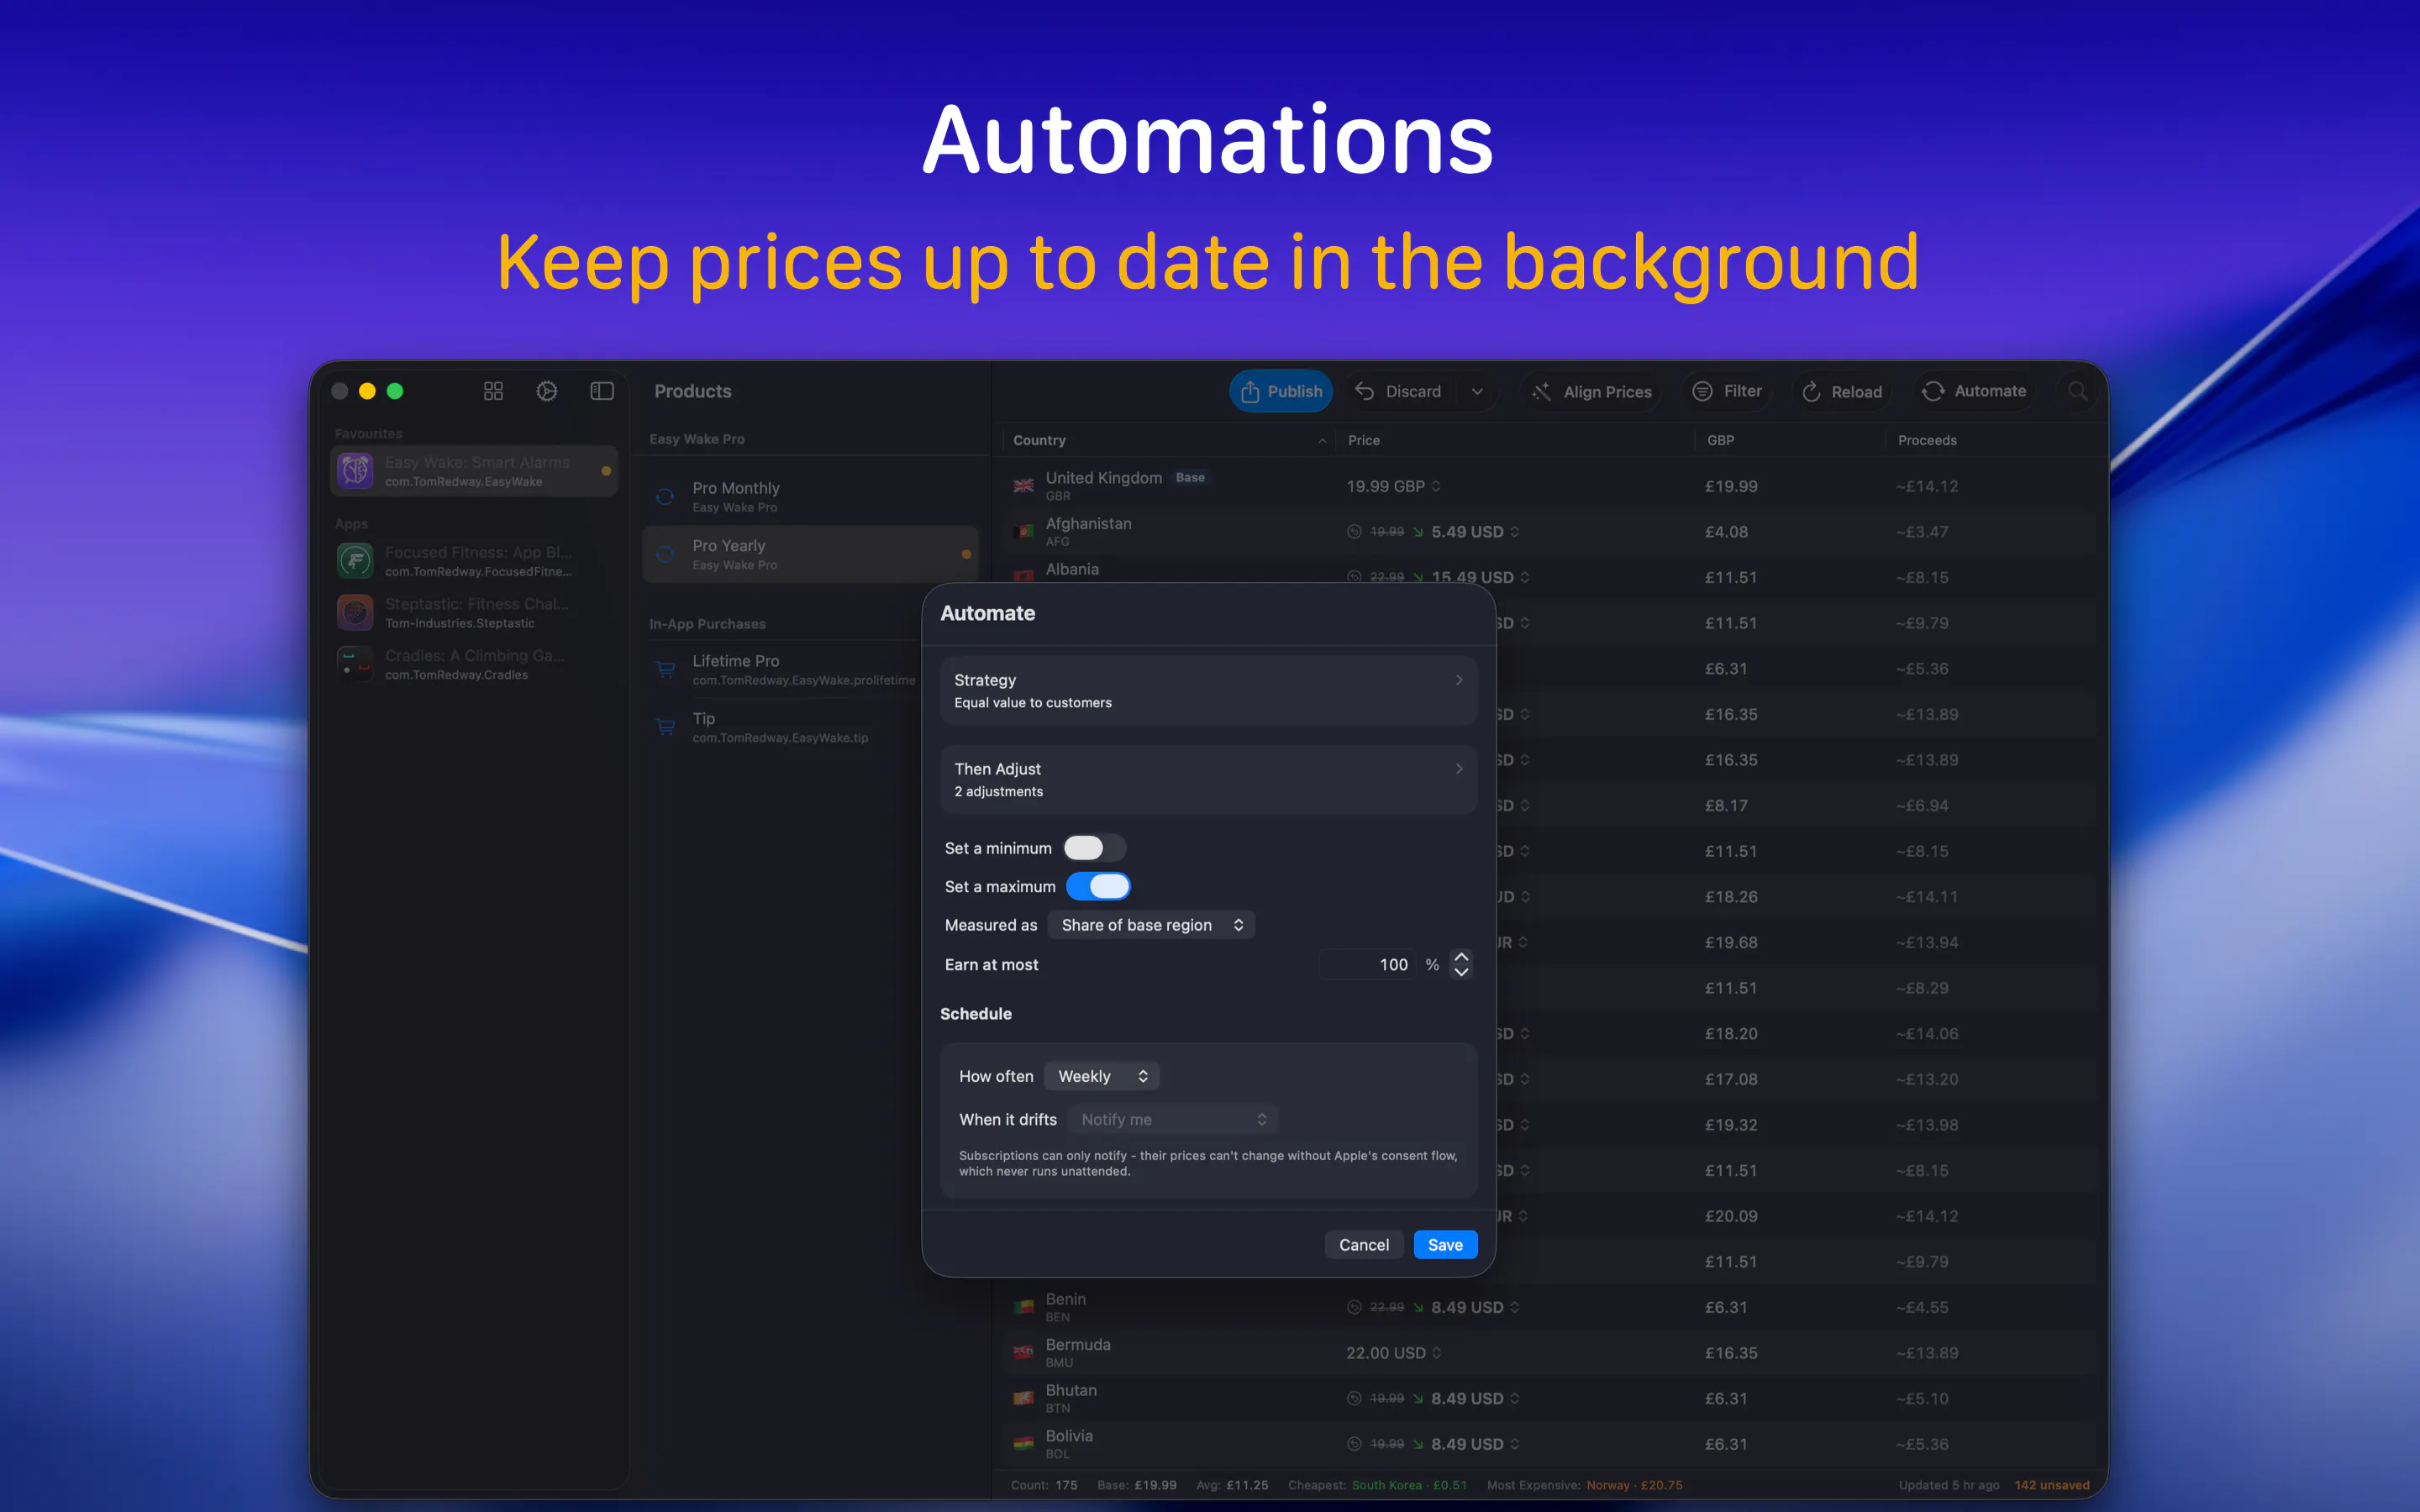Select the Focused Fitness app icon
The image size is (2420, 1512).
355,560
